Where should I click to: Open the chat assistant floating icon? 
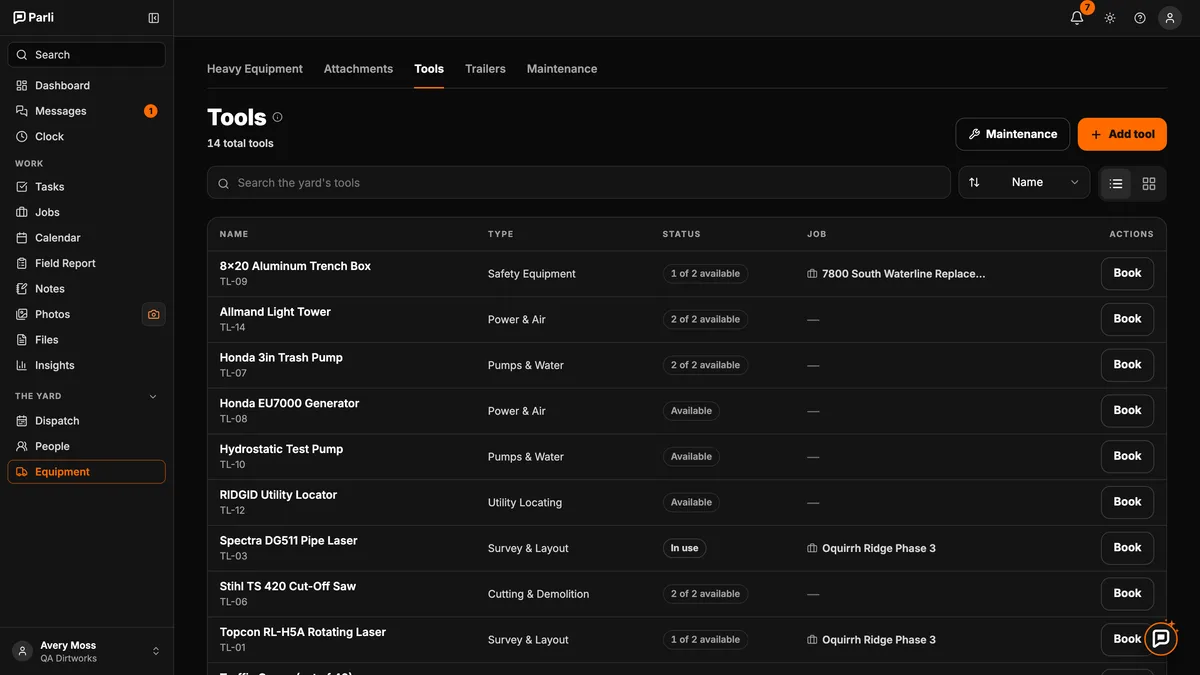pyautogui.click(x=1161, y=638)
